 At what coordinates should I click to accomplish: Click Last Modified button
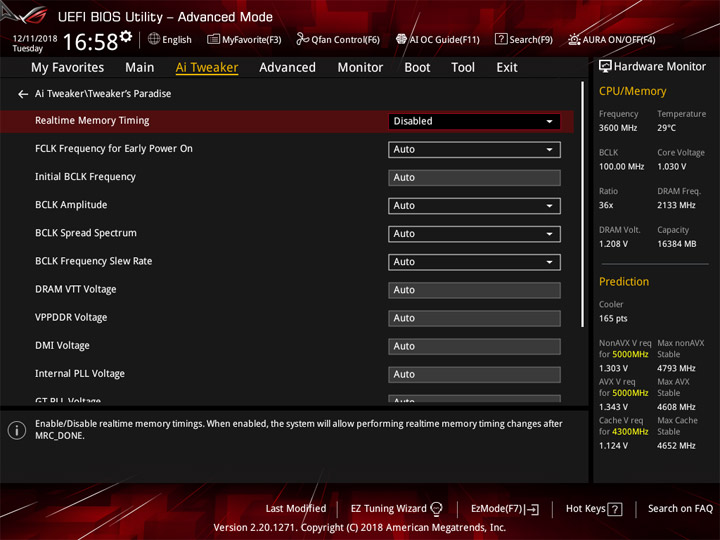(296, 509)
